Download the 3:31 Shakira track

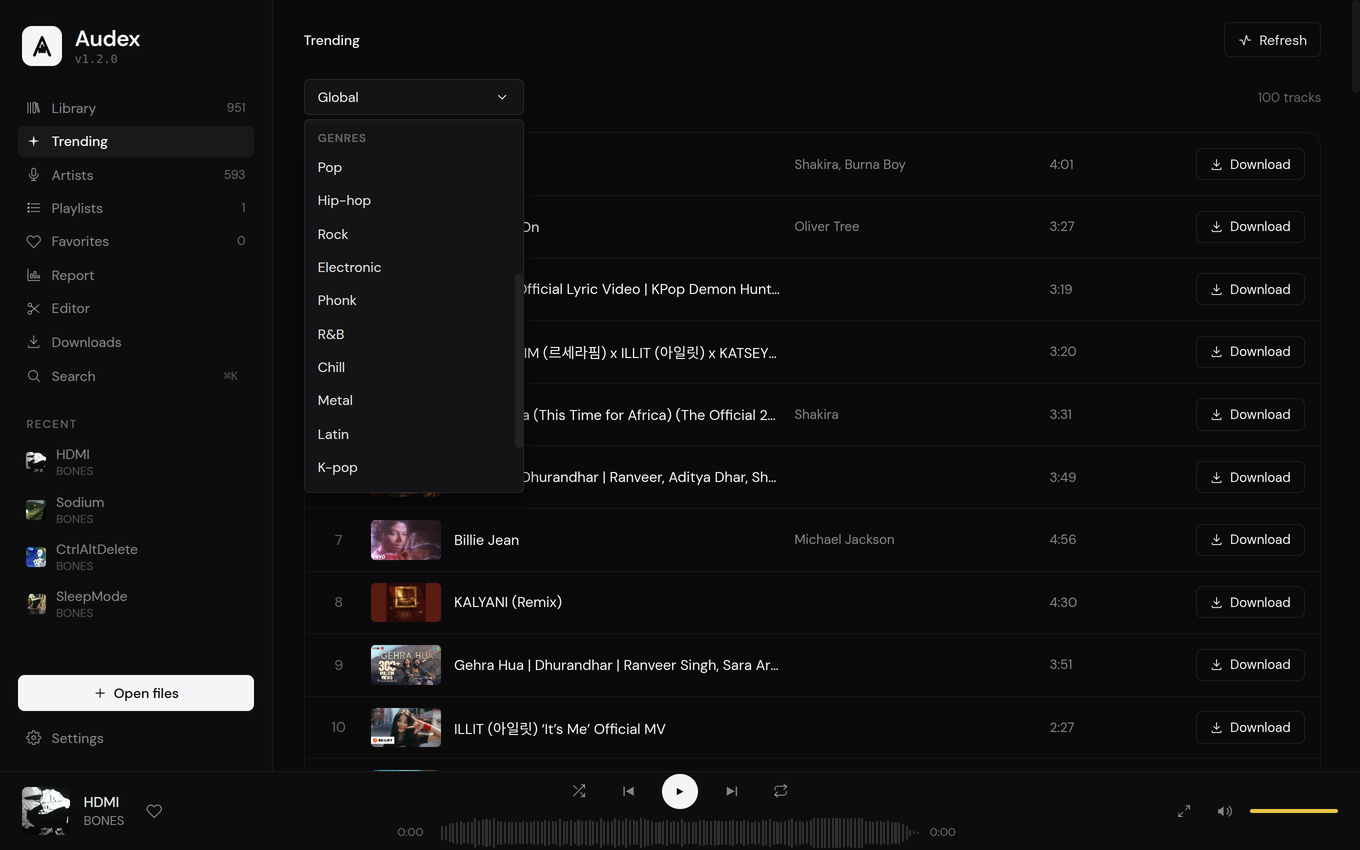[1250, 414]
